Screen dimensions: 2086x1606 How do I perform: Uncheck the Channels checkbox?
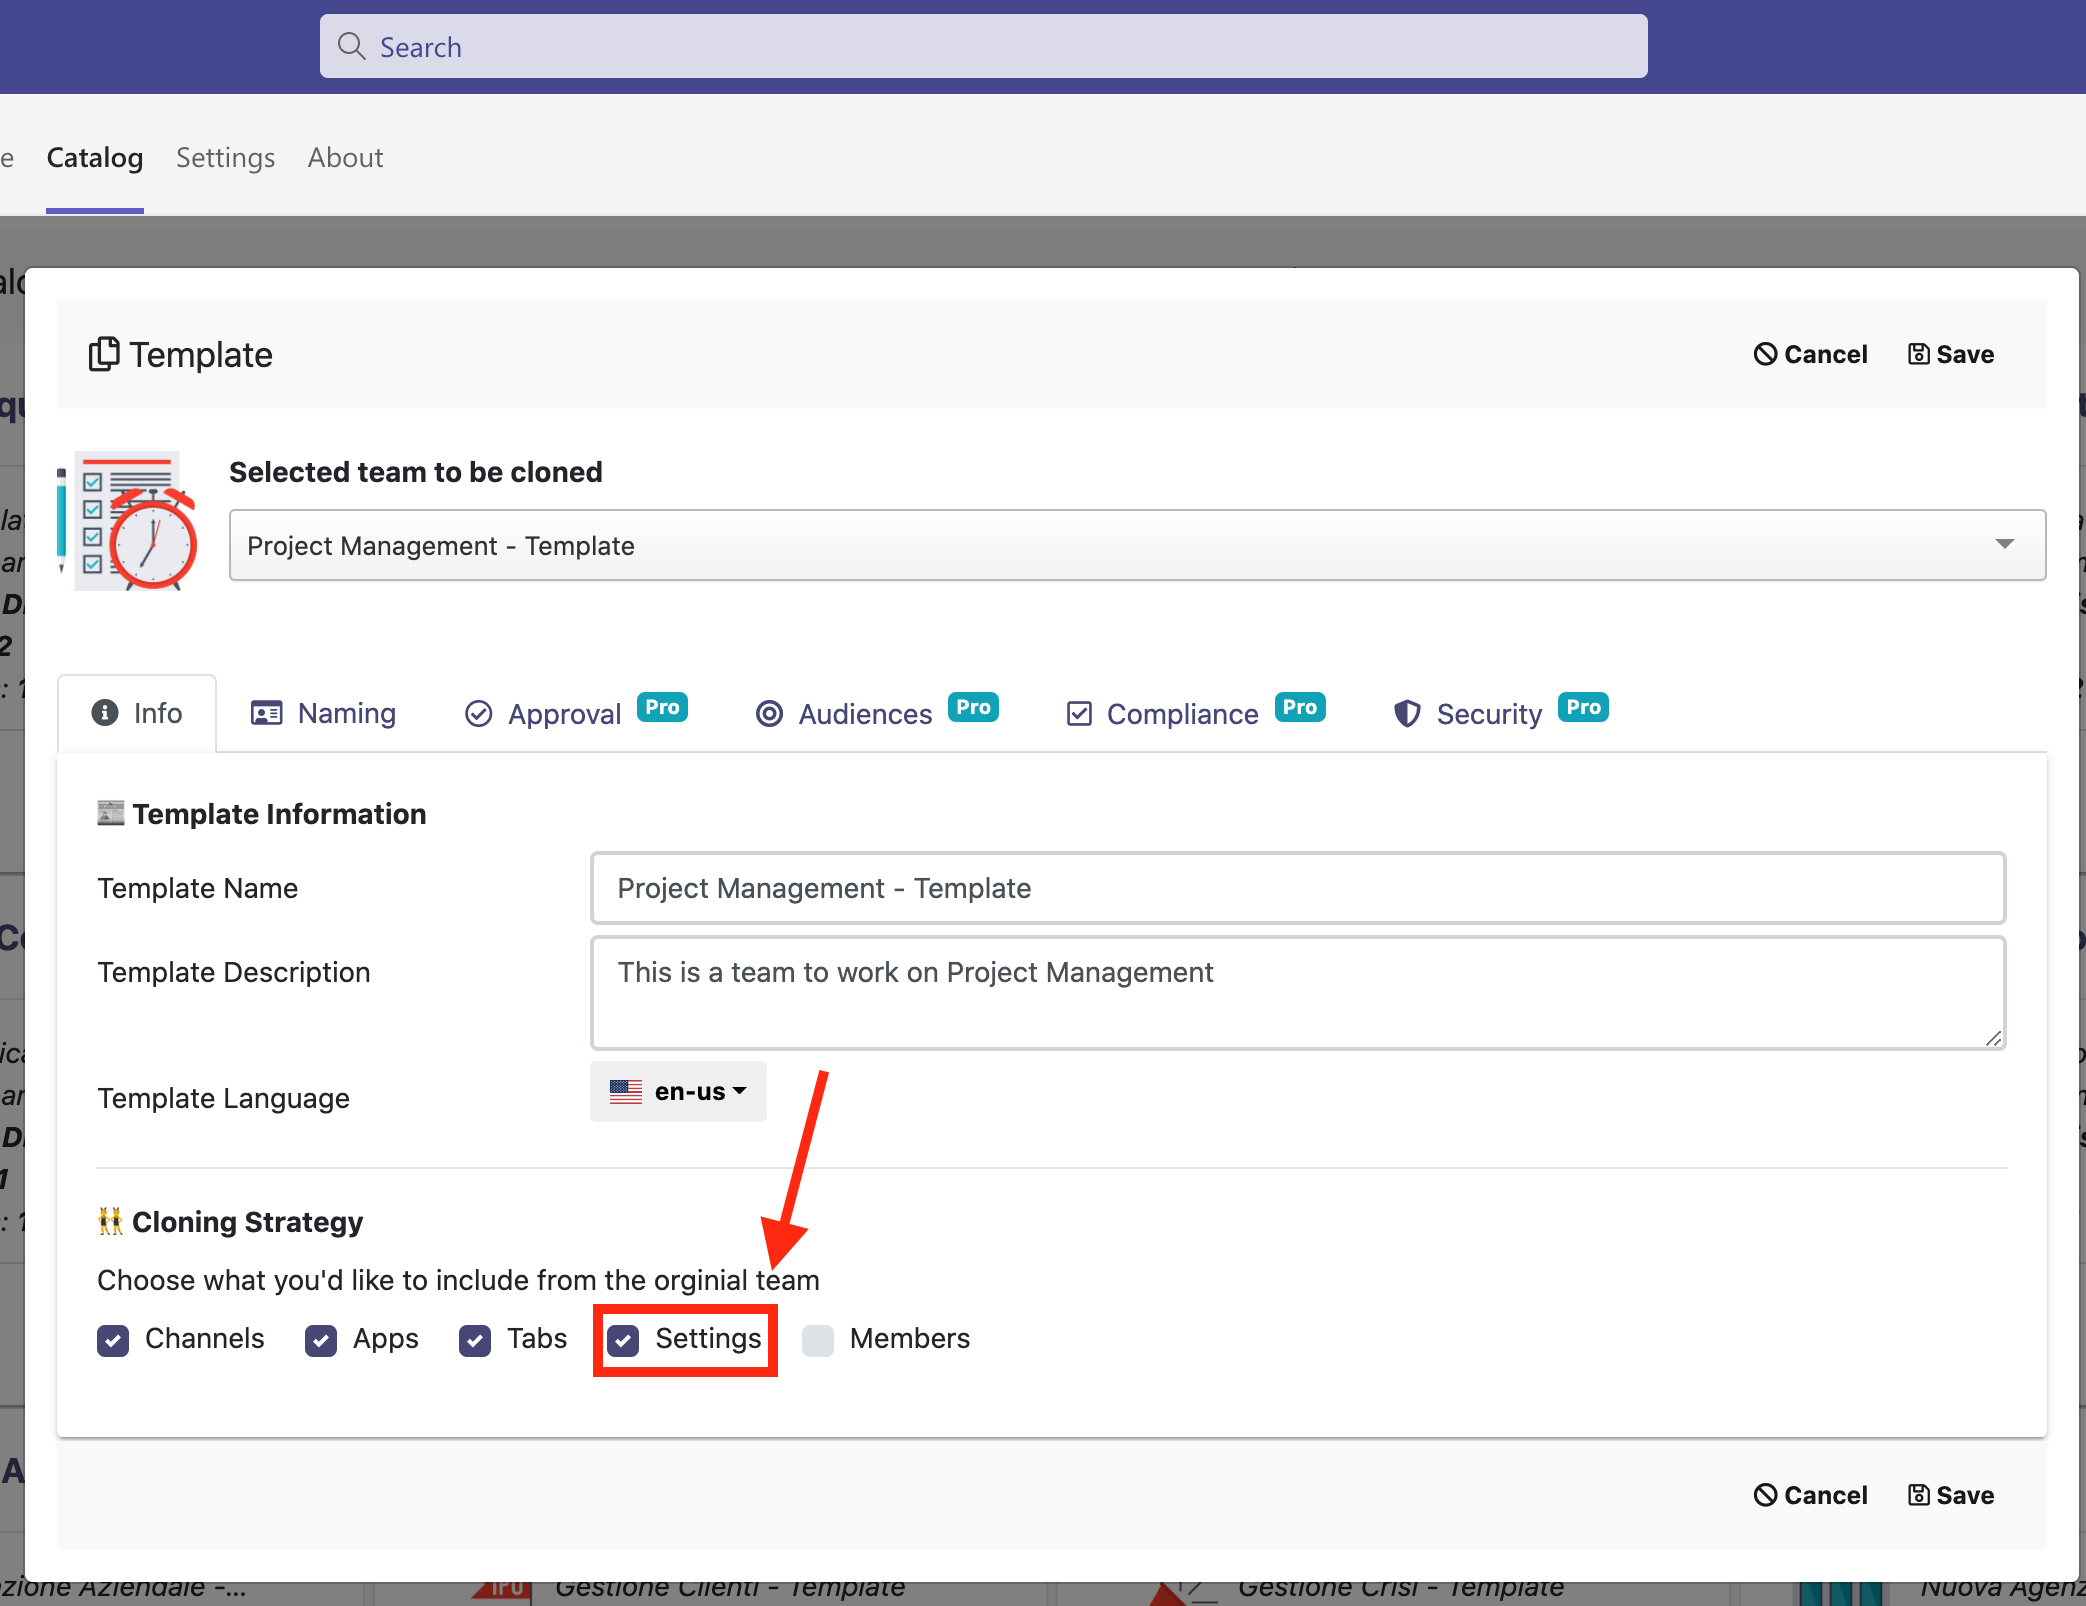(113, 1340)
